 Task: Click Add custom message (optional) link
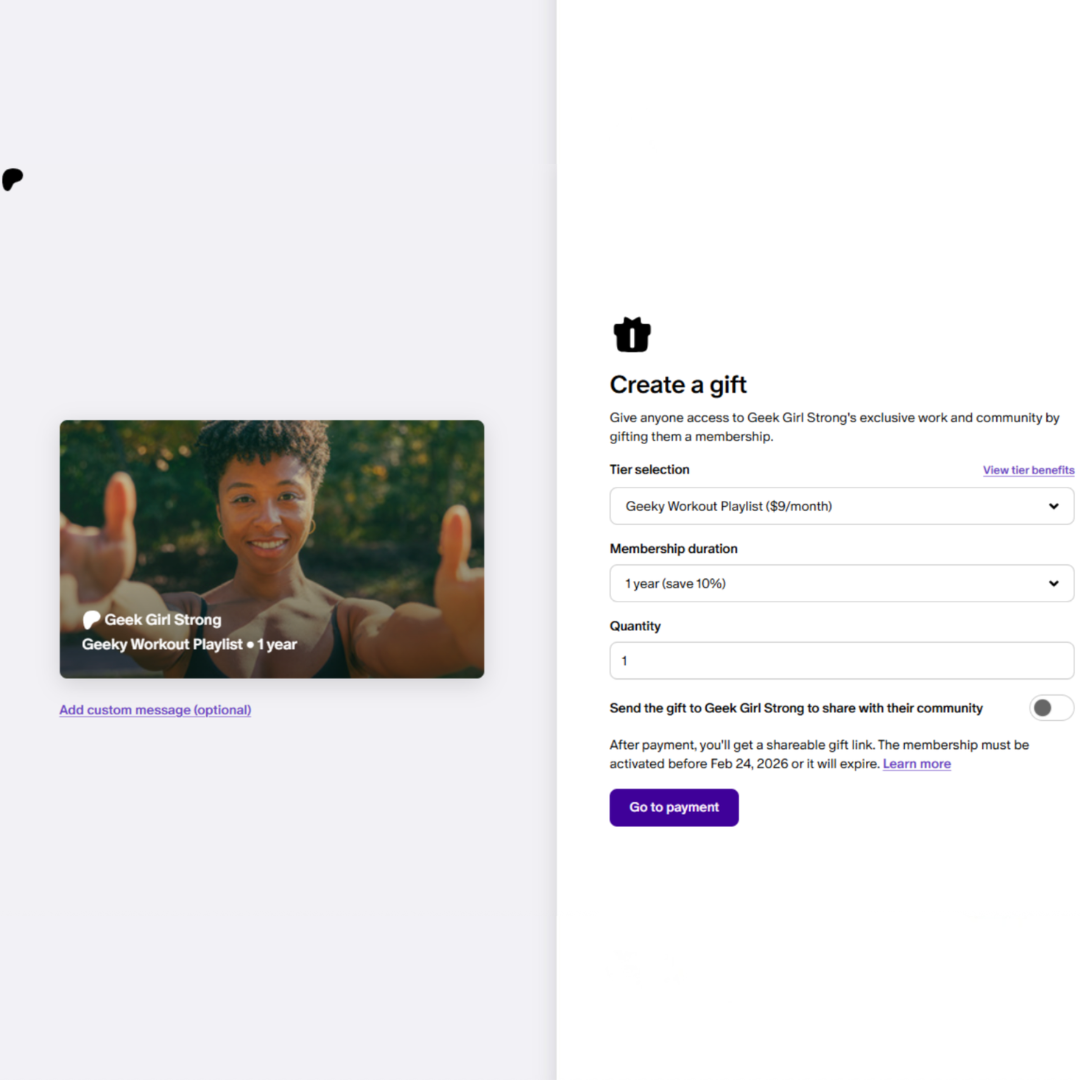(155, 709)
